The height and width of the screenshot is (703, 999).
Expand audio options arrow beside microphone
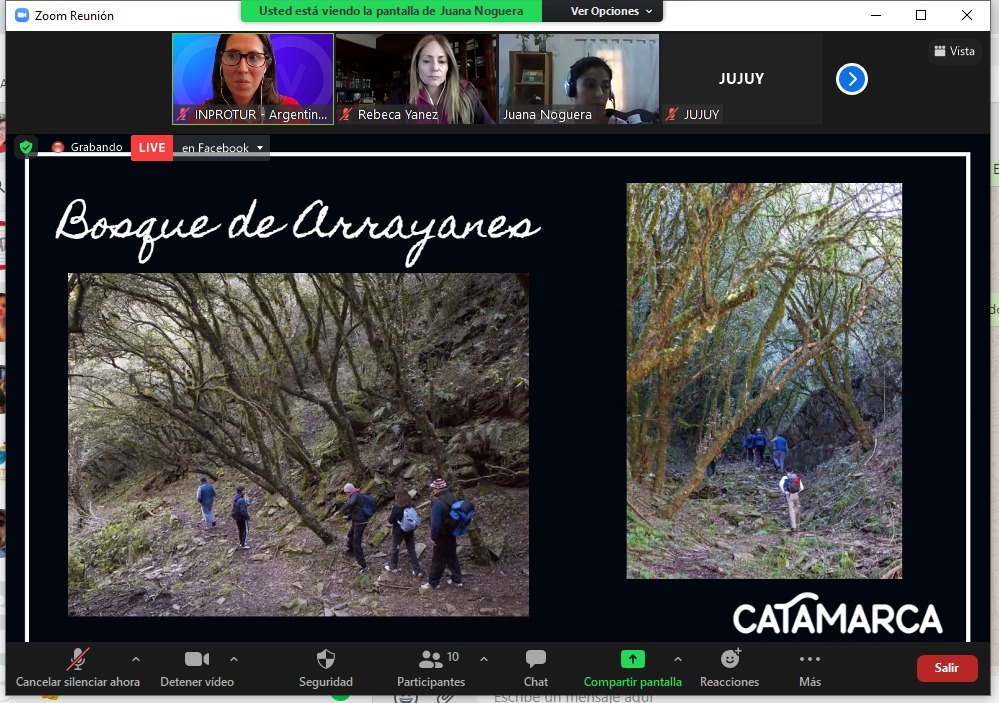(136, 659)
